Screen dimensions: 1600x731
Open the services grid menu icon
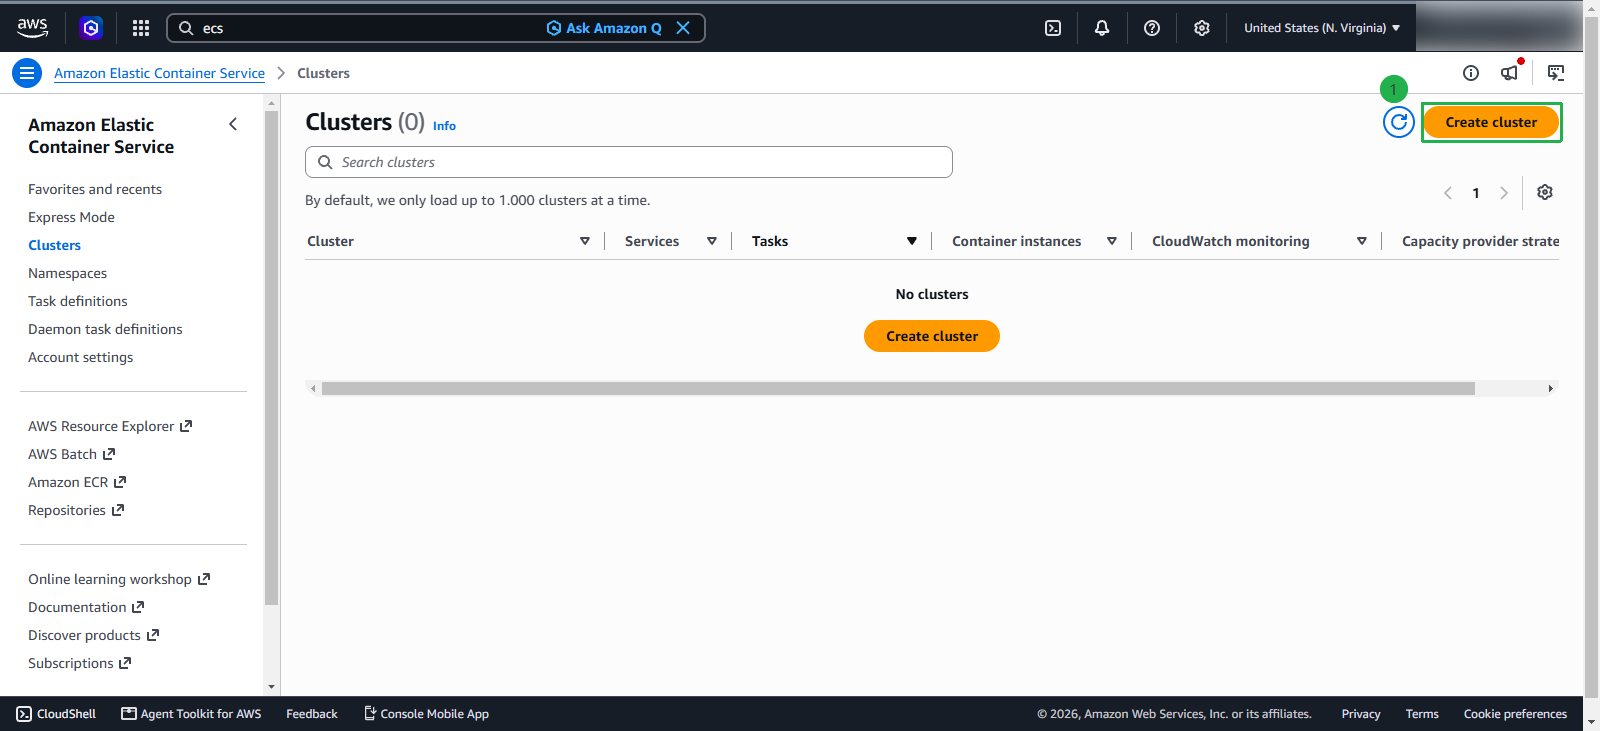141,28
